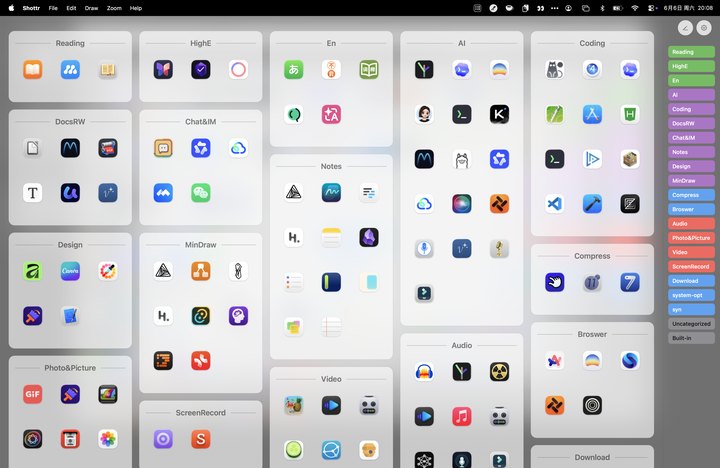Screen dimensions: 720x468
Task: Launch the purple crystal Obsidian icon in Notes
Action: [369, 237]
